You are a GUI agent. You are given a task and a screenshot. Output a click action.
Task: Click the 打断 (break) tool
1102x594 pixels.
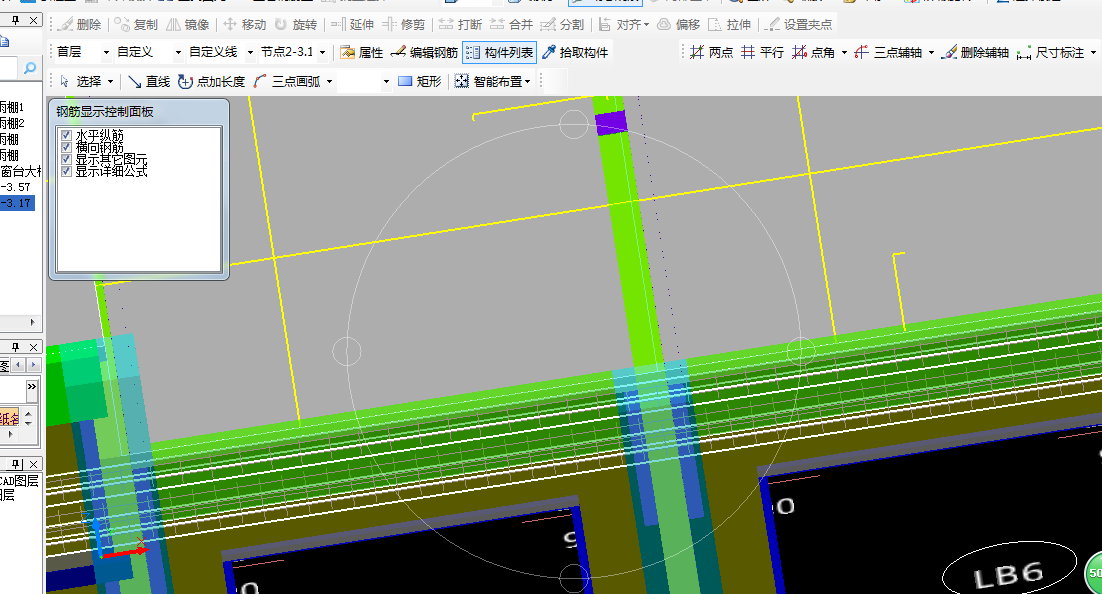point(460,25)
